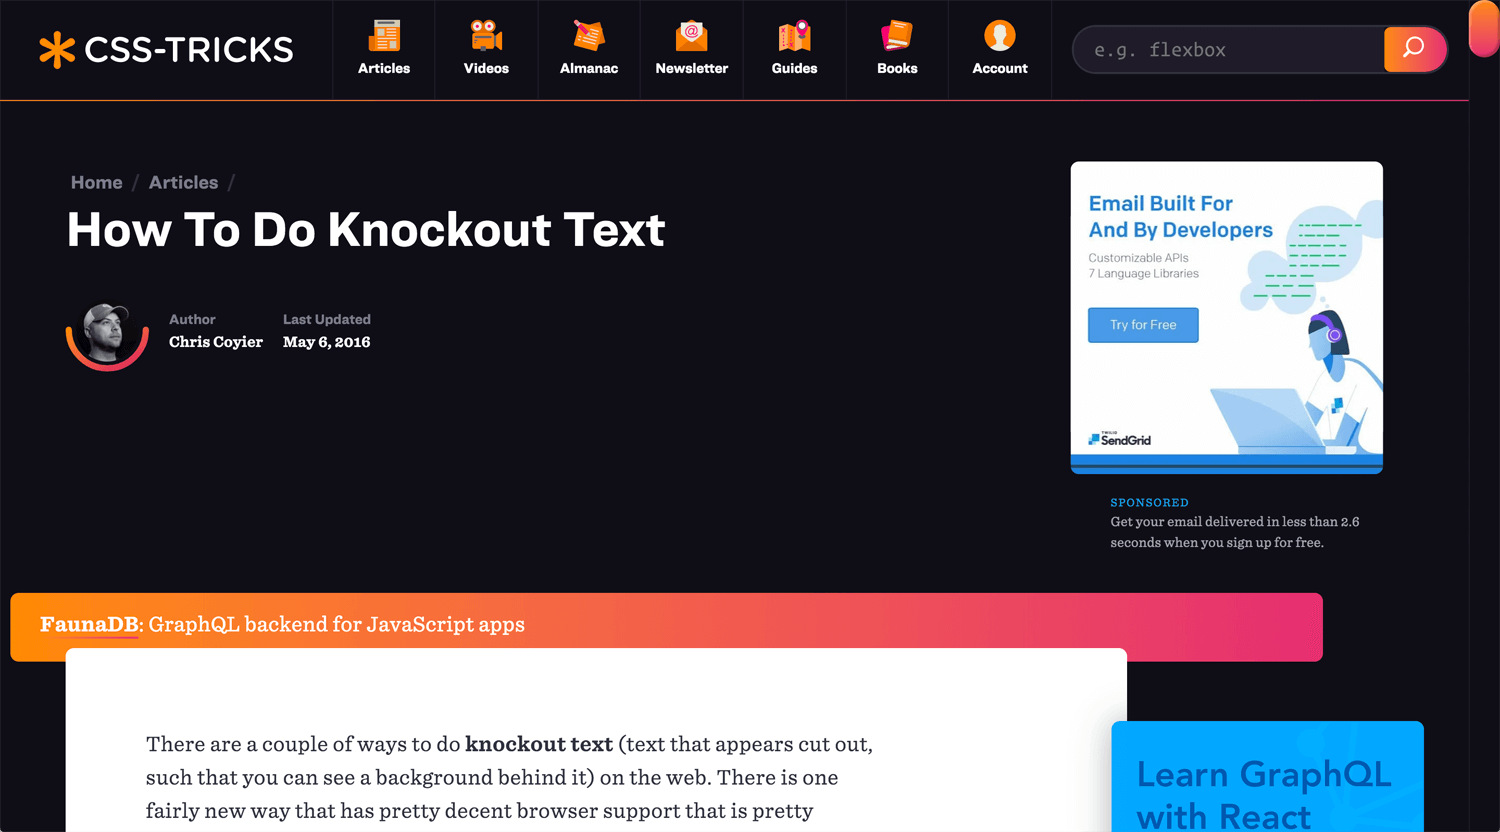Click the 'SPONSORED' label
1500x832 pixels.
click(x=1149, y=503)
